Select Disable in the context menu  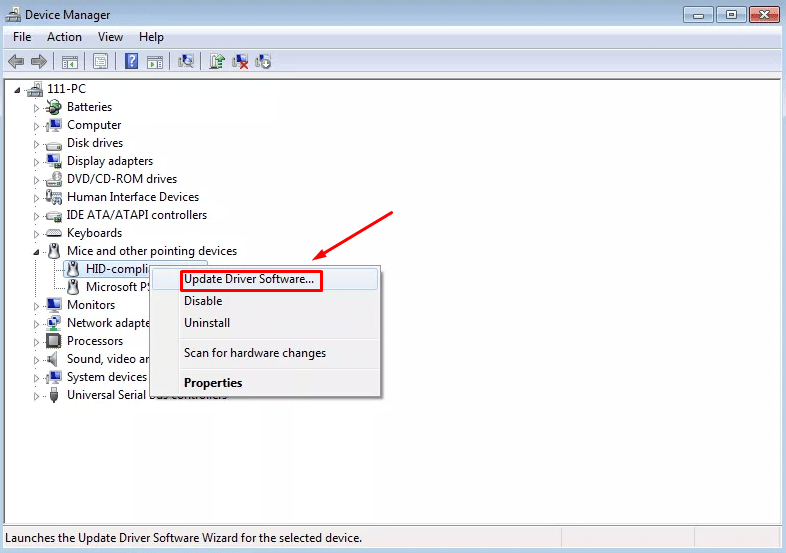coord(203,301)
